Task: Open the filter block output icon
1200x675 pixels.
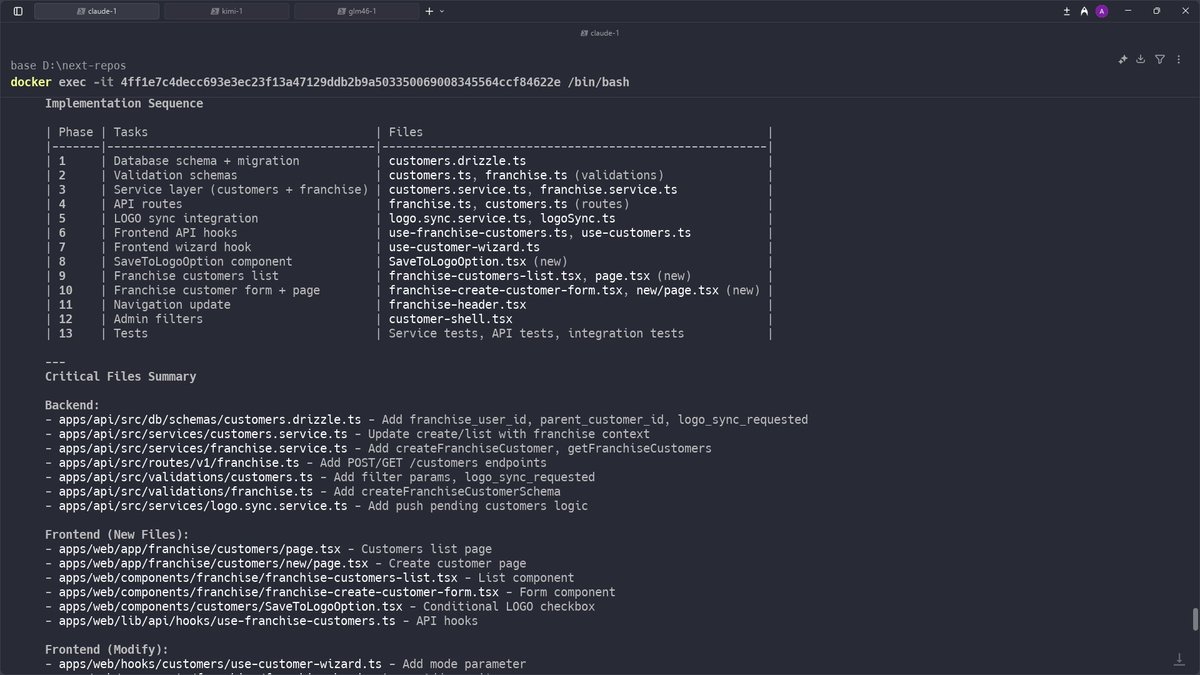Action: (x=1160, y=59)
